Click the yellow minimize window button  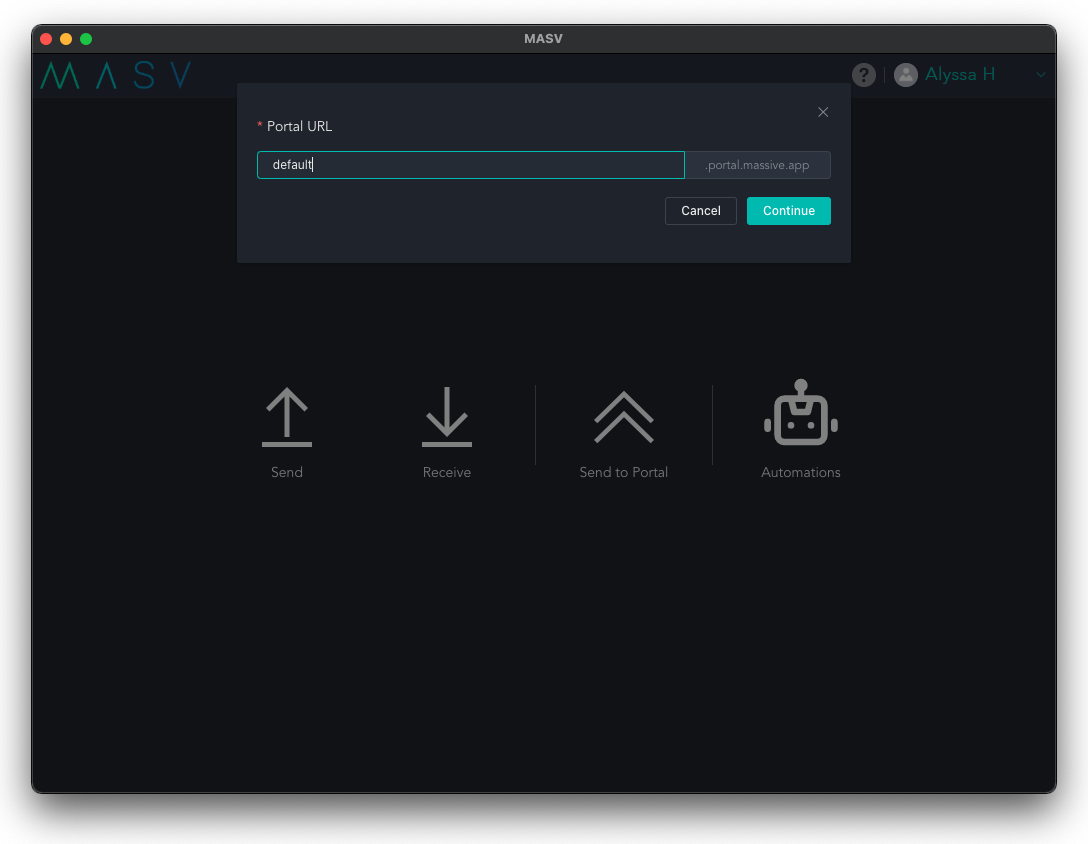pyautogui.click(x=66, y=39)
